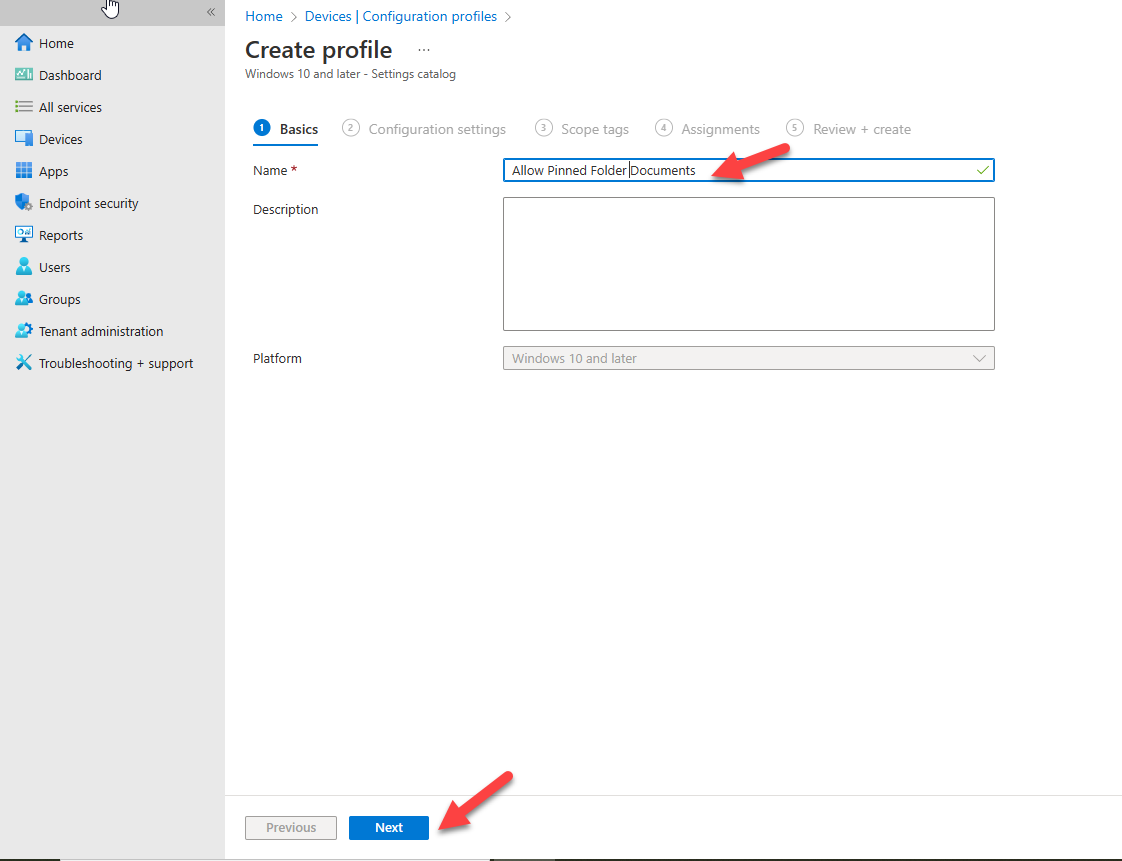Open the Groups section icon
1122x861 pixels.
(22, 299)
